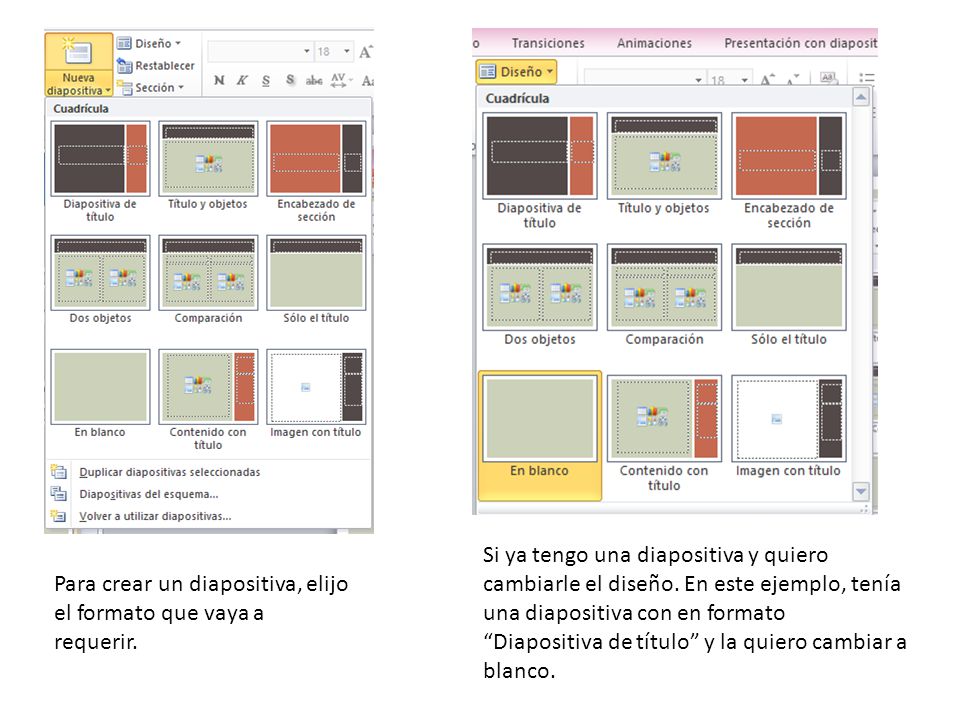Toggle italic K formatting
The image size is (960, 720).
(x=242, y=80)
